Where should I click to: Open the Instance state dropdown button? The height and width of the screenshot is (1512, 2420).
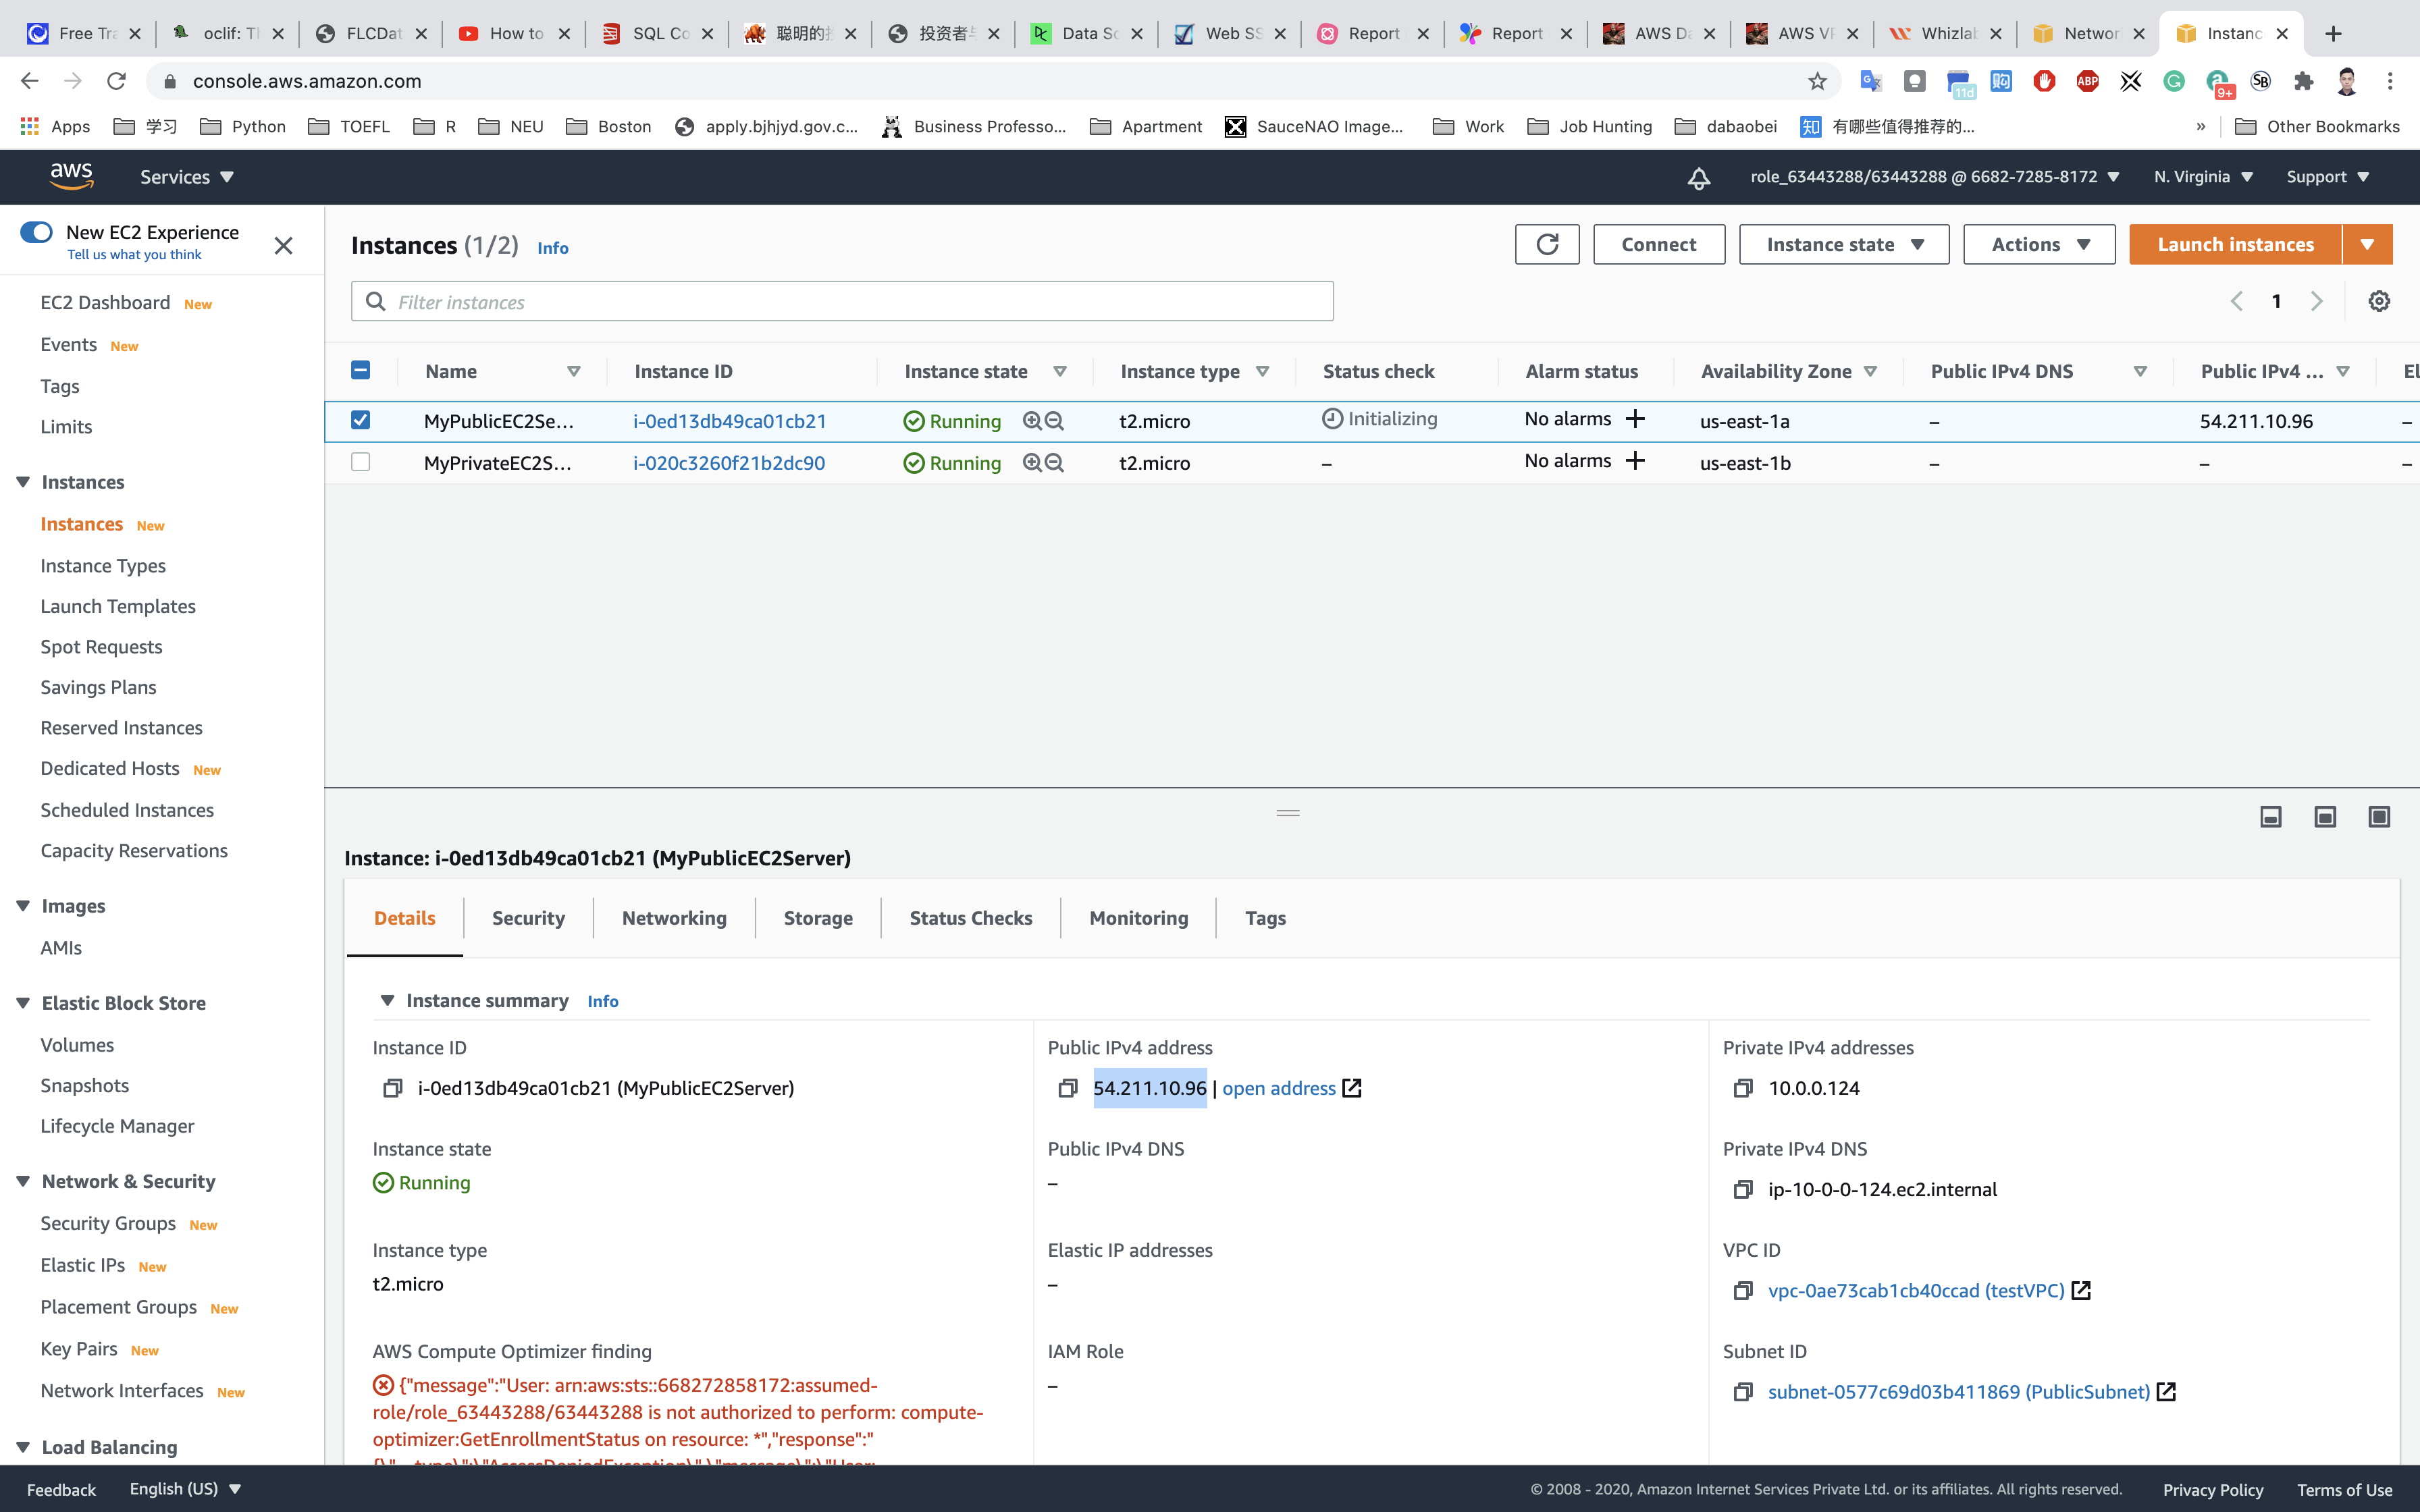point(1843,244)
